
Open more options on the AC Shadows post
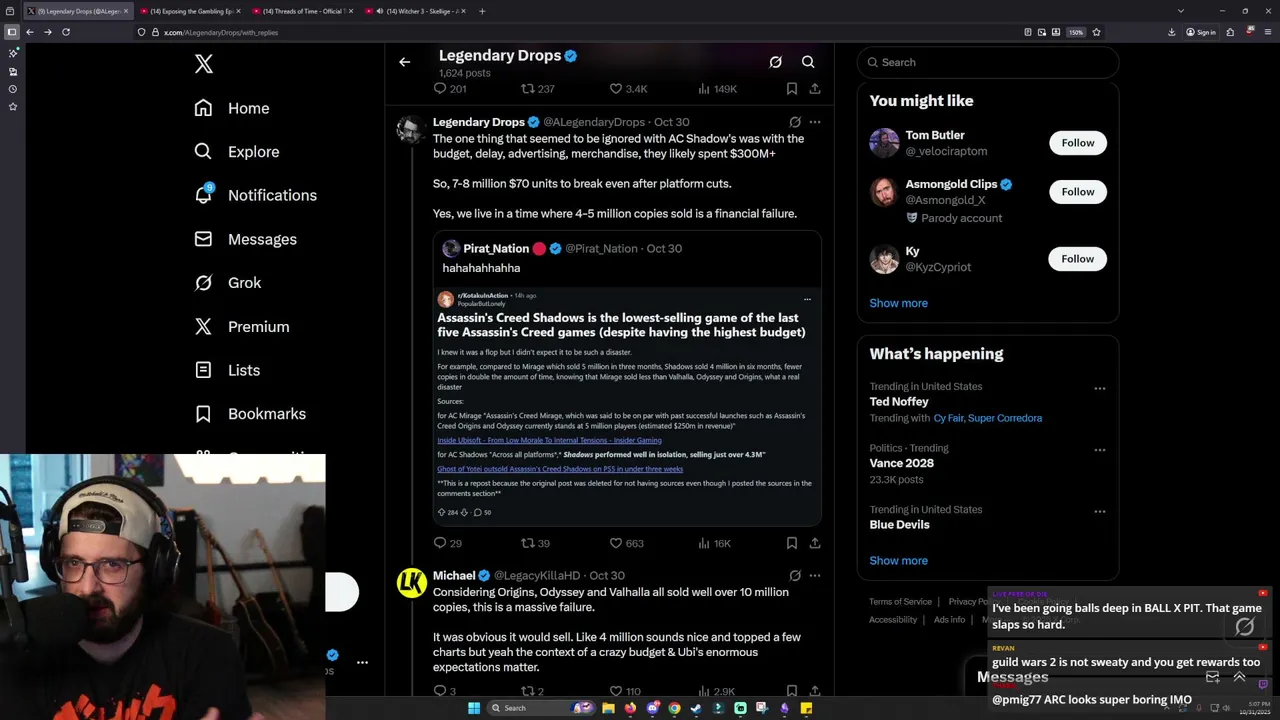815,122
